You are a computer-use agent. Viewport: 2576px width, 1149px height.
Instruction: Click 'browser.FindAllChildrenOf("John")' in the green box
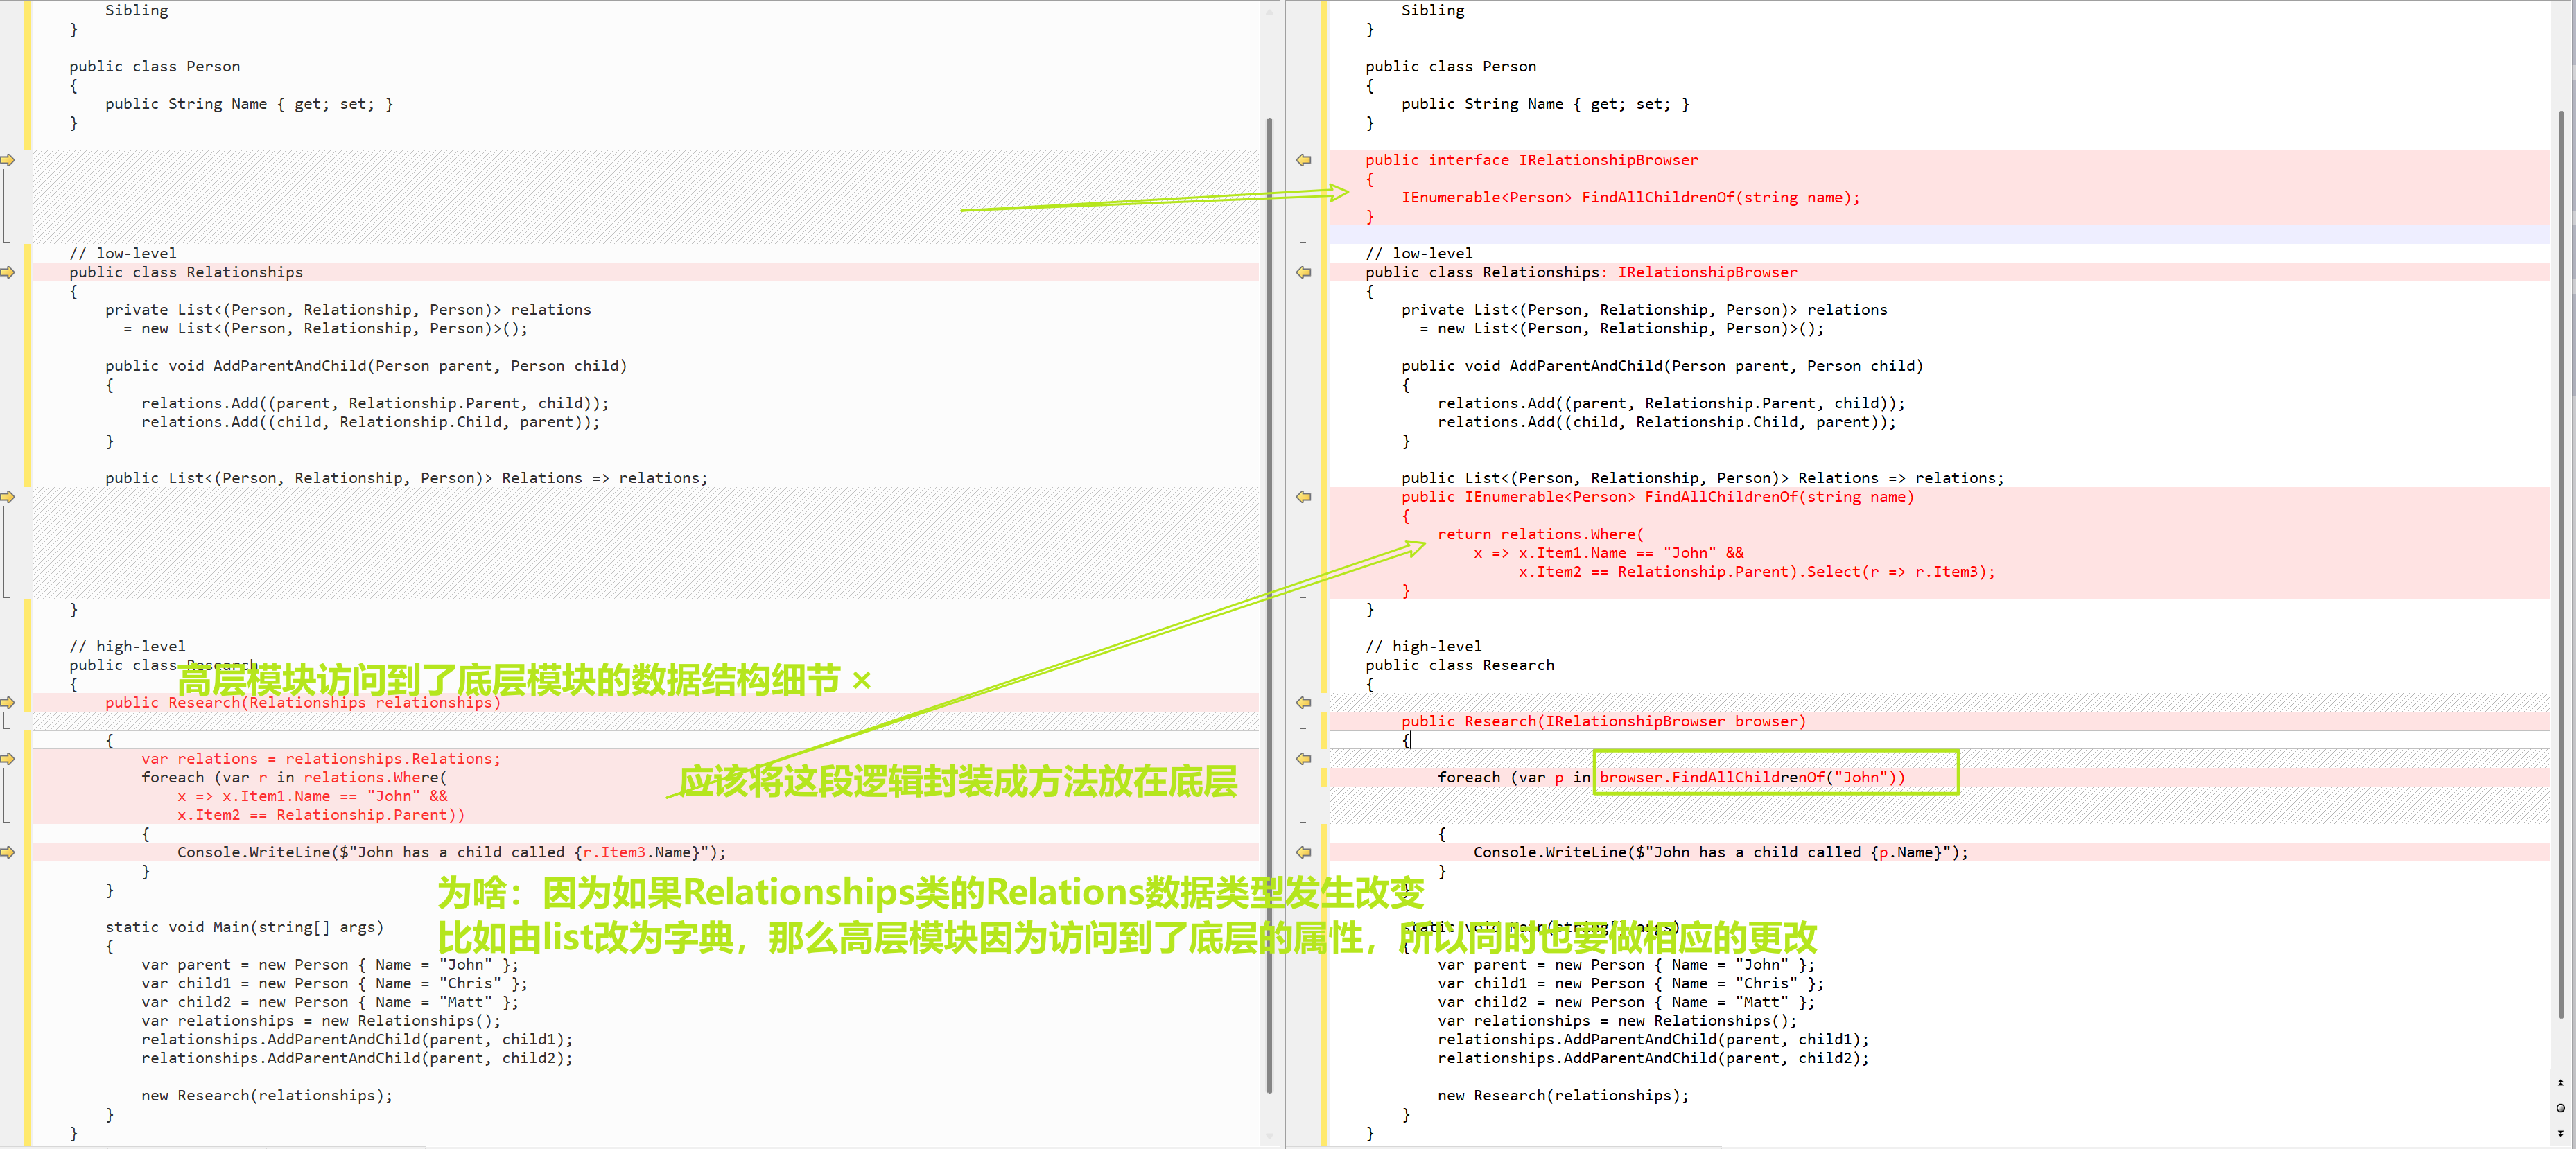point(1751,777)
